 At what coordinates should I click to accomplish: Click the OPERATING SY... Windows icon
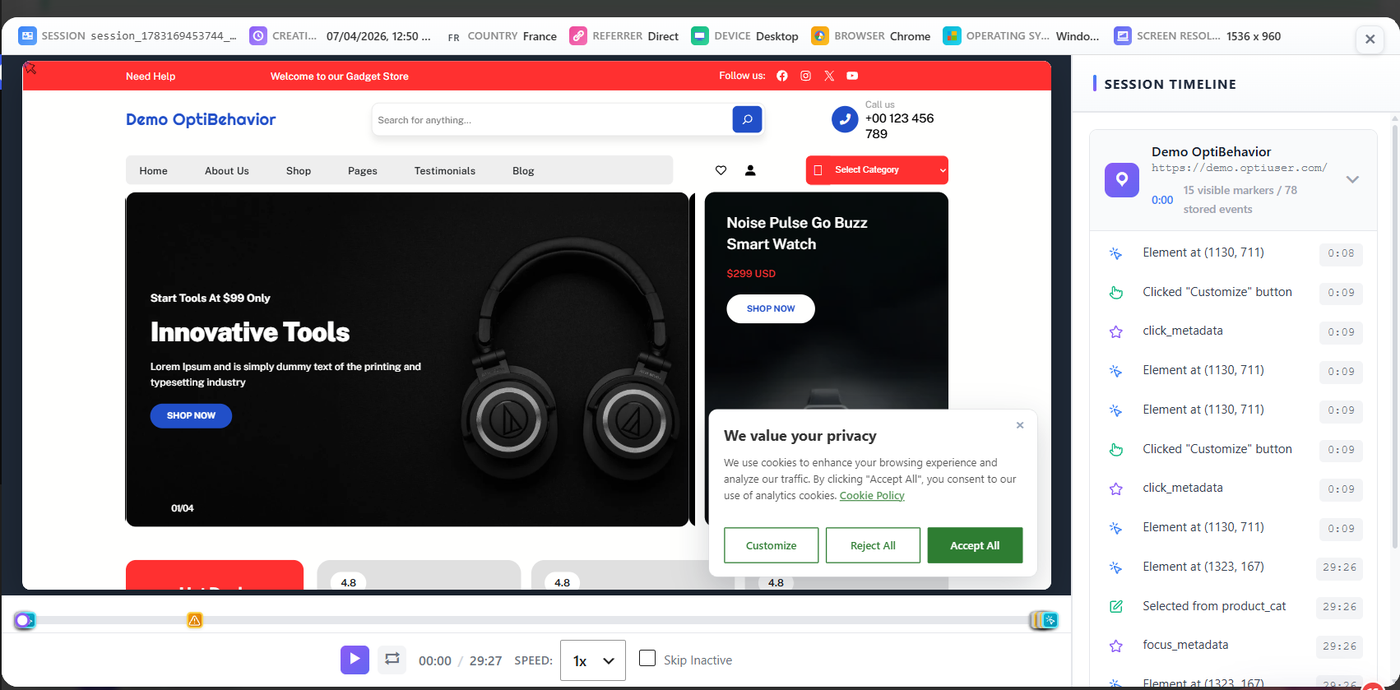point(952,36)
